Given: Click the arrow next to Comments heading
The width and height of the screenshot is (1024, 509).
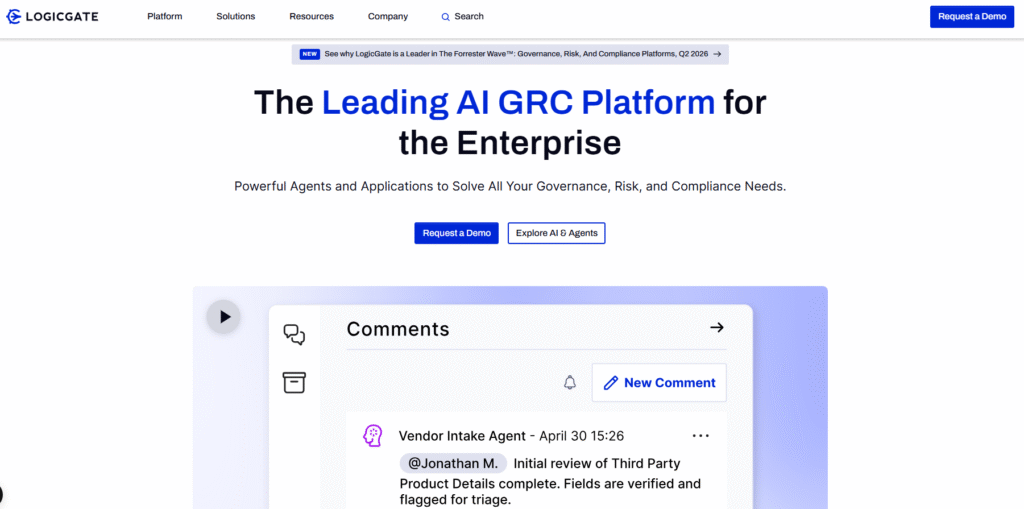Looking at the screenshot, I should (x=717, y=327).
